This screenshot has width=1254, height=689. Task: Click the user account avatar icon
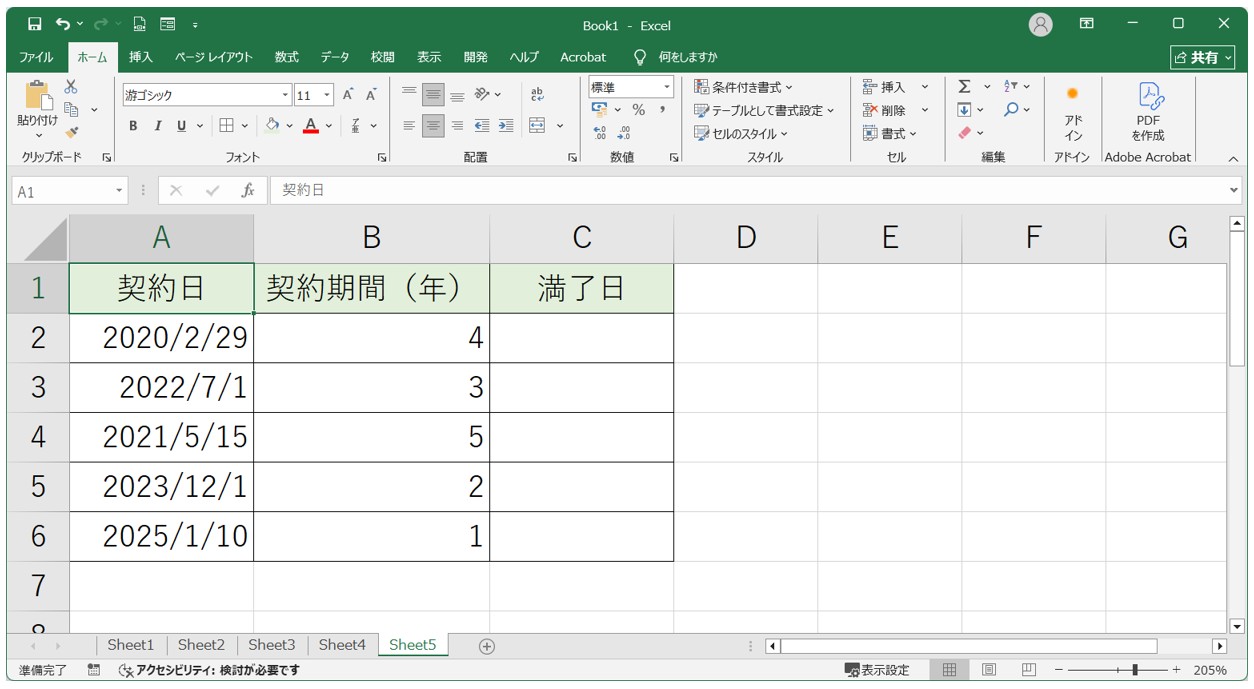(1041, 25)
